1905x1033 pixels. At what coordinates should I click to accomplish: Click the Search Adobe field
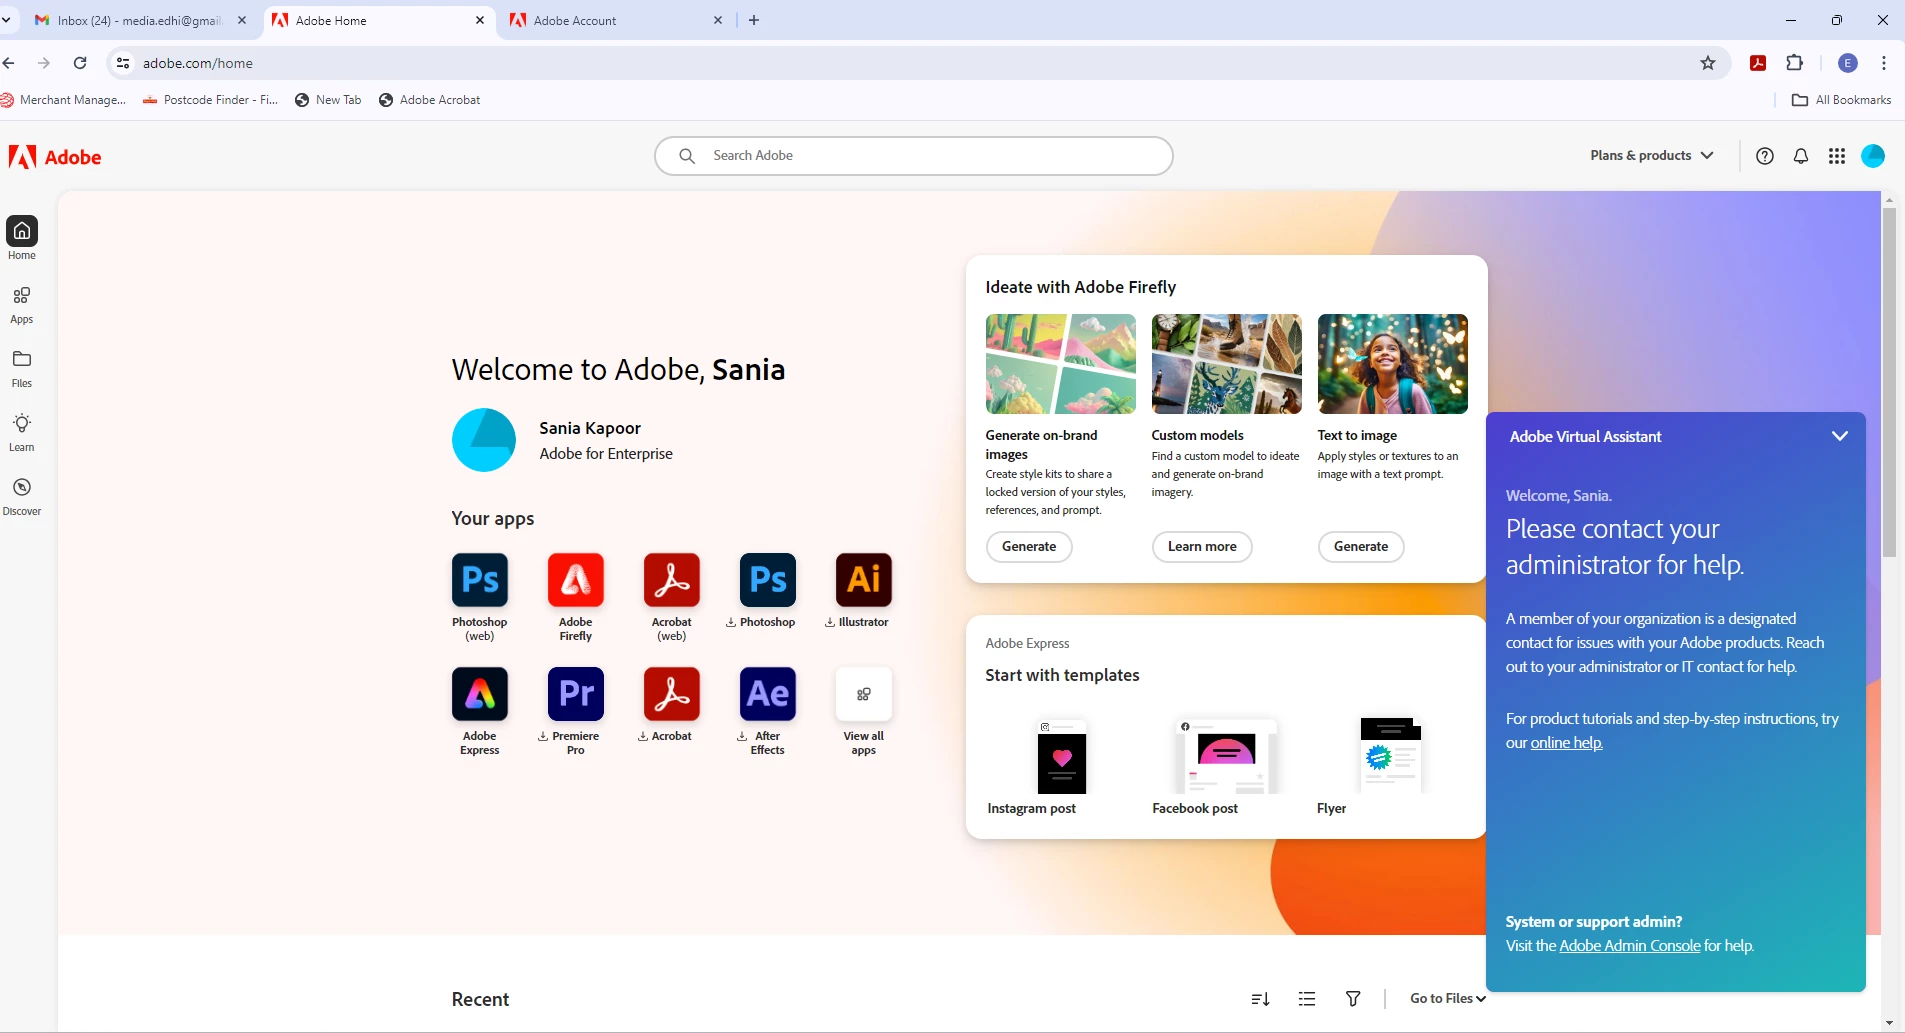914,156
